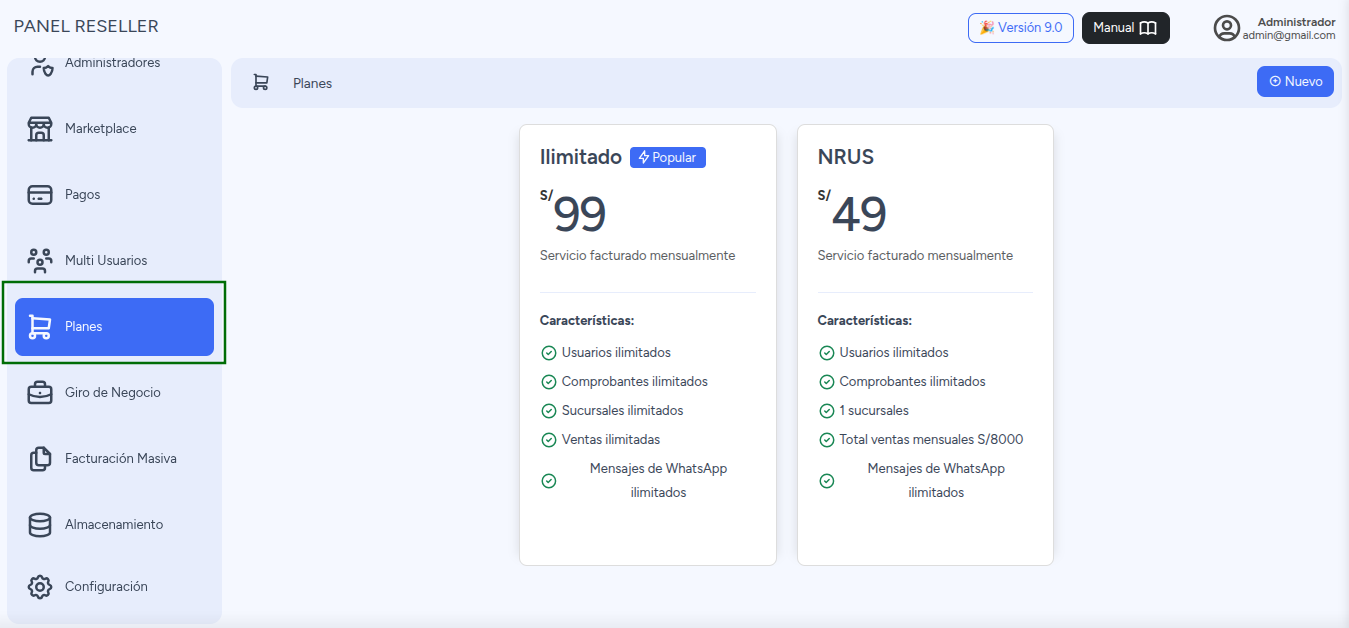
Task: Click the cart icon beside Planes header
Action: point(261,83)
